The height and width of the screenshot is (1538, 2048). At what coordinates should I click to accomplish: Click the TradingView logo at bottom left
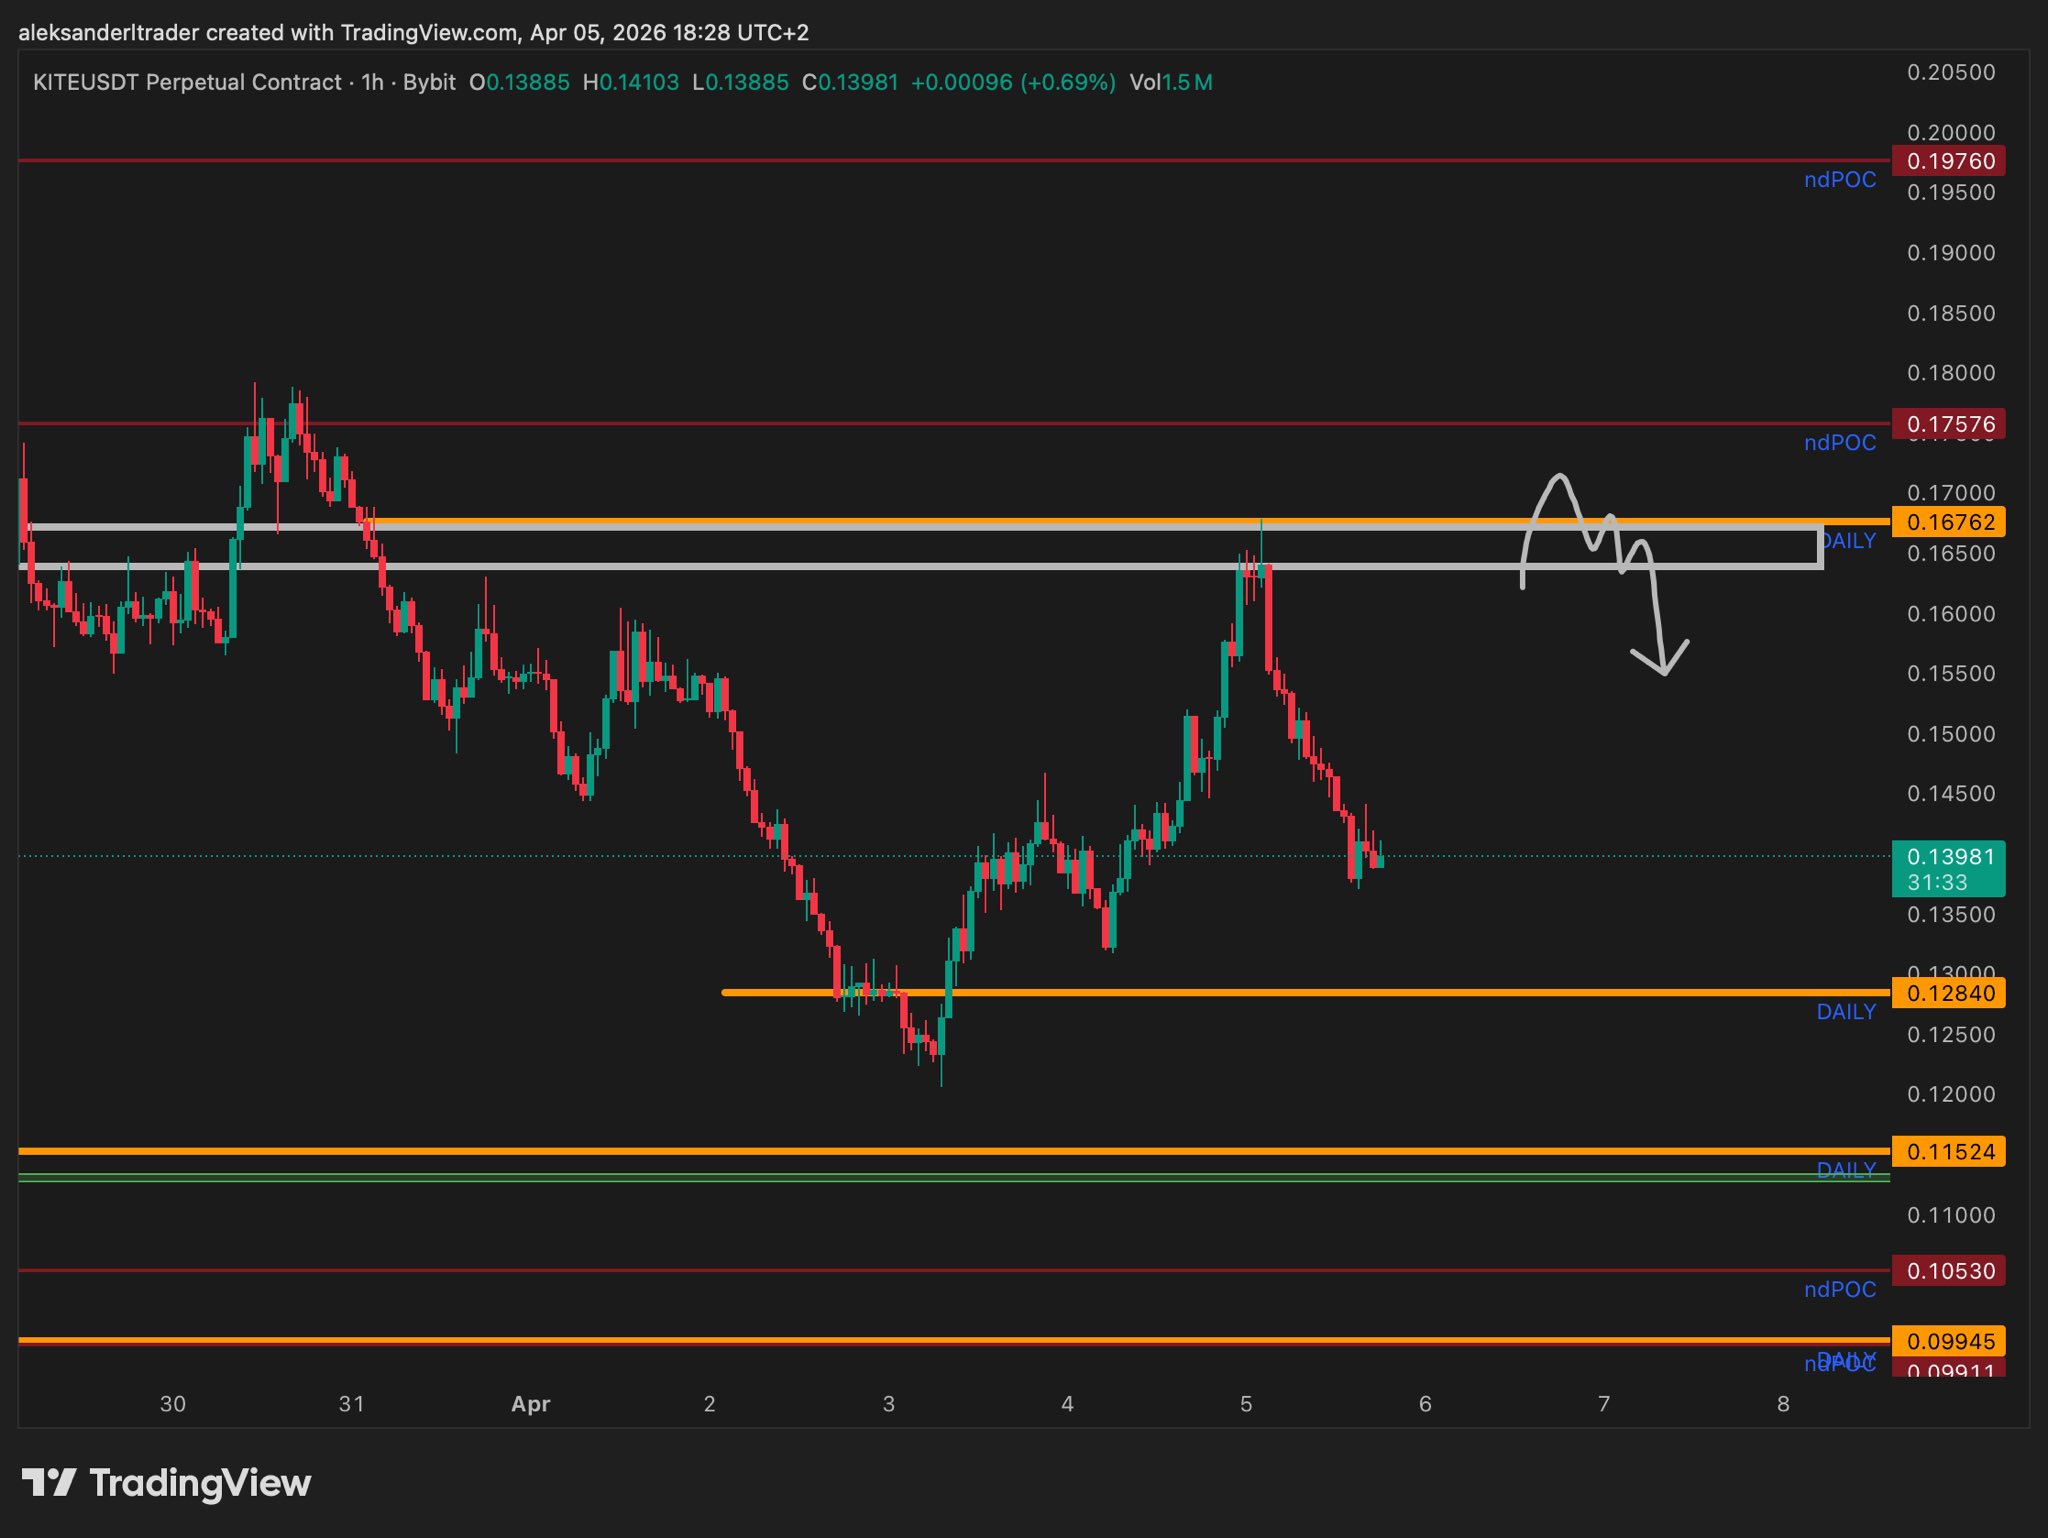click(x=166, y=1482)
